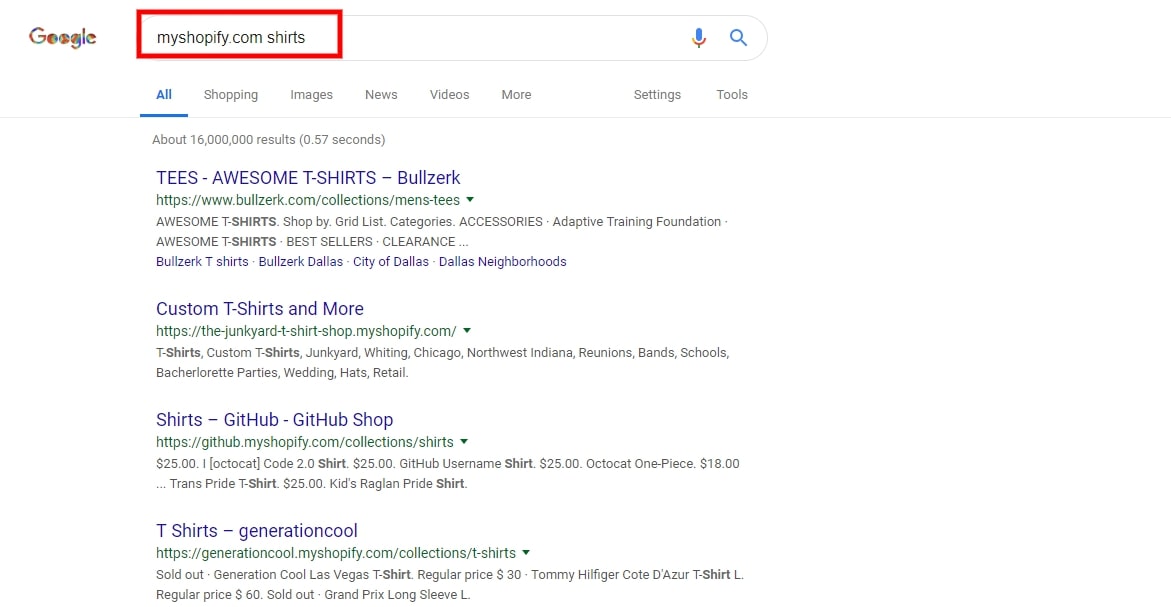Expand arrow beside generationcool.myshopify.com URL
The height and width of the screenshot is (607, 1171).
526,553
